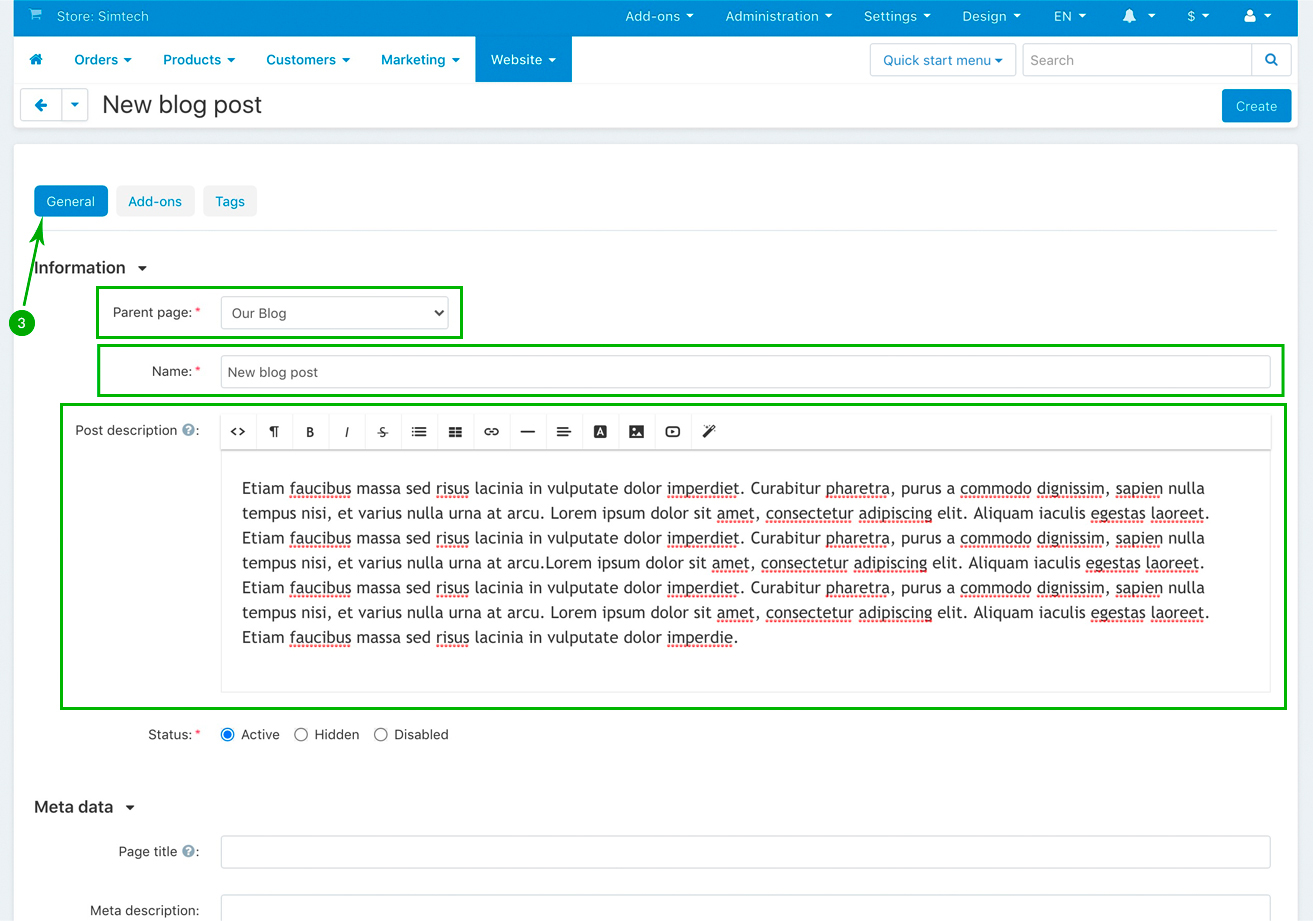Insert an image into post description
Viewport: 1313px width, 921px height.
[x=636, y=432]
